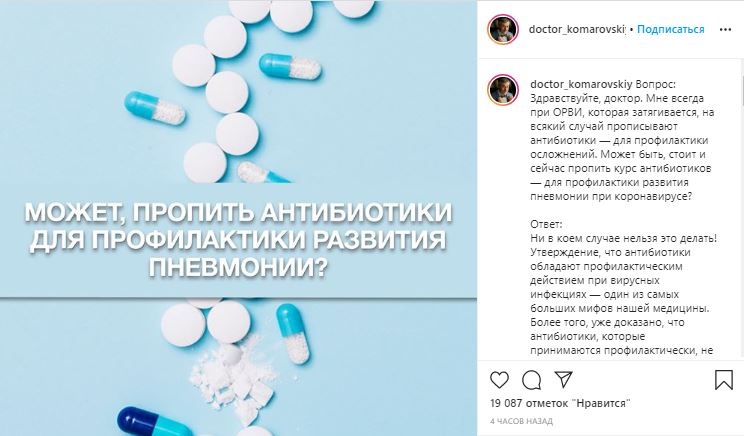
Task: Open the profile avatar in the post header
Action: click(x=502, y=29)
